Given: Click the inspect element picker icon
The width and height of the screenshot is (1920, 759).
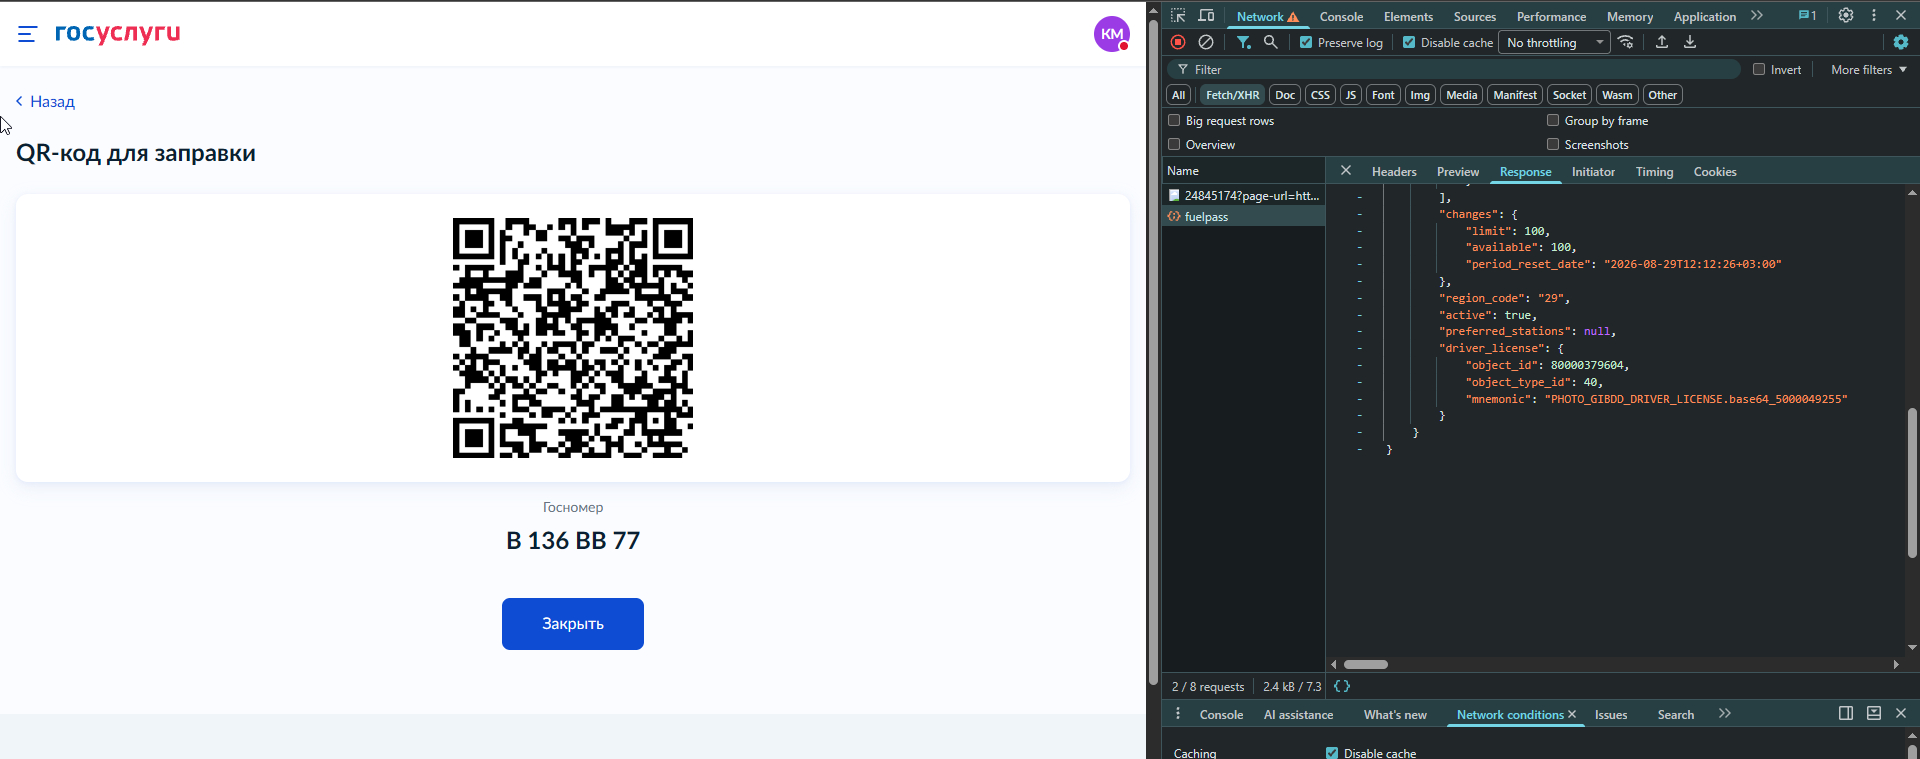Looking at the screenshot, I should point(1178,16).
